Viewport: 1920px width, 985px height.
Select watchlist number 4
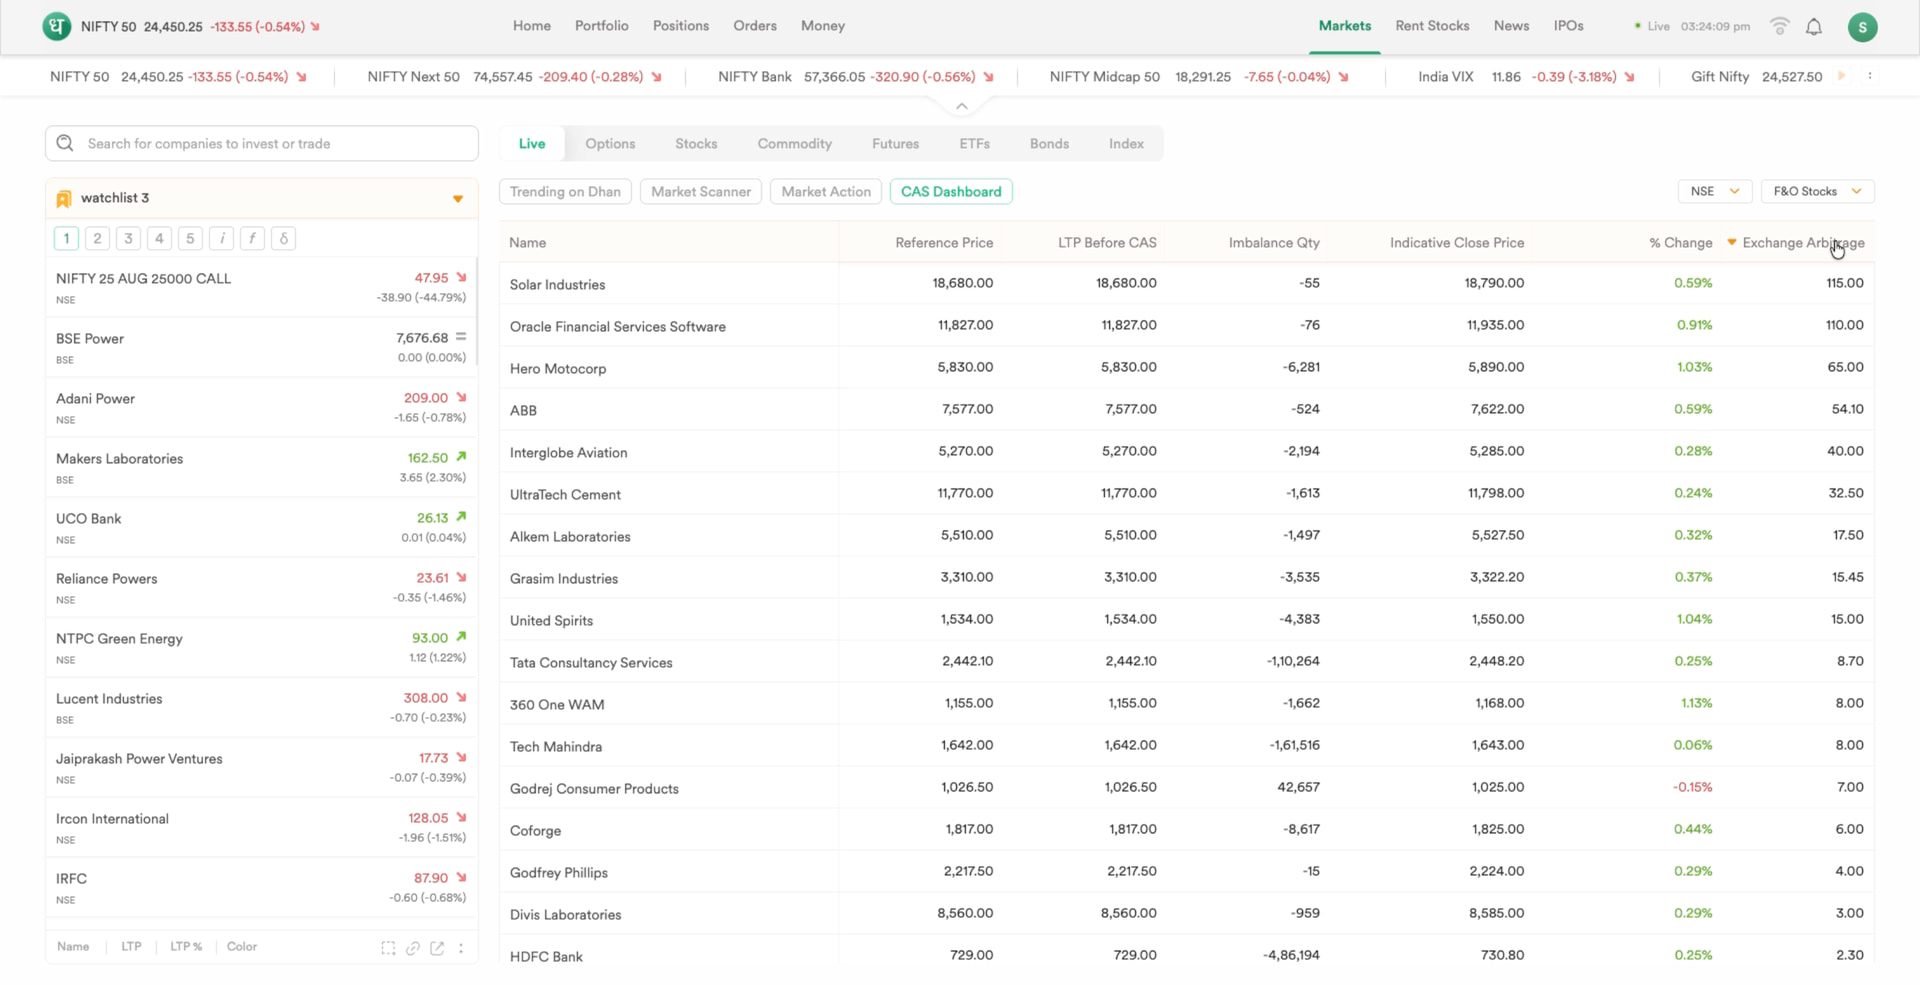(x=159, y=238)
